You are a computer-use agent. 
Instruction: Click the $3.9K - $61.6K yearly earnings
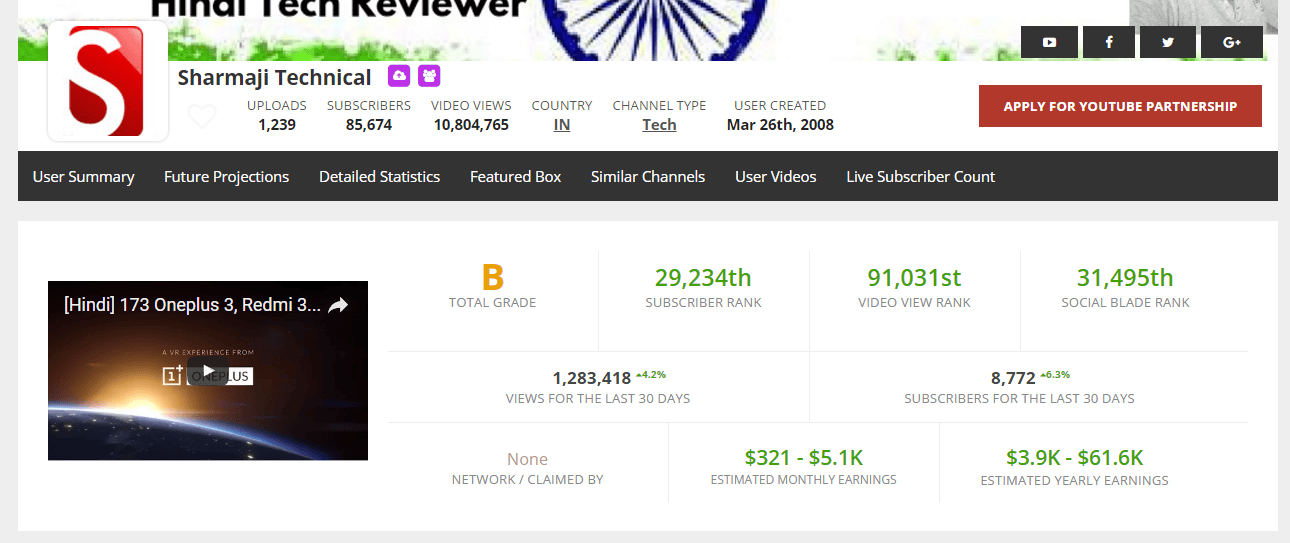[x=1074, y=458]
